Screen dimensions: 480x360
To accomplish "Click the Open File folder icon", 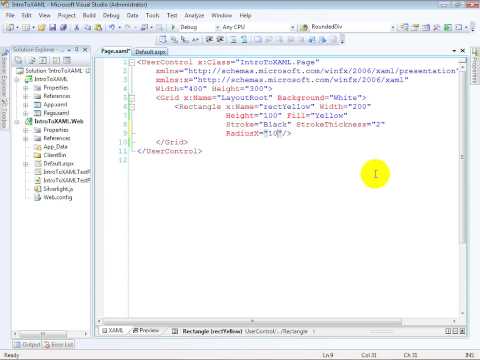I will pos(41,27).
